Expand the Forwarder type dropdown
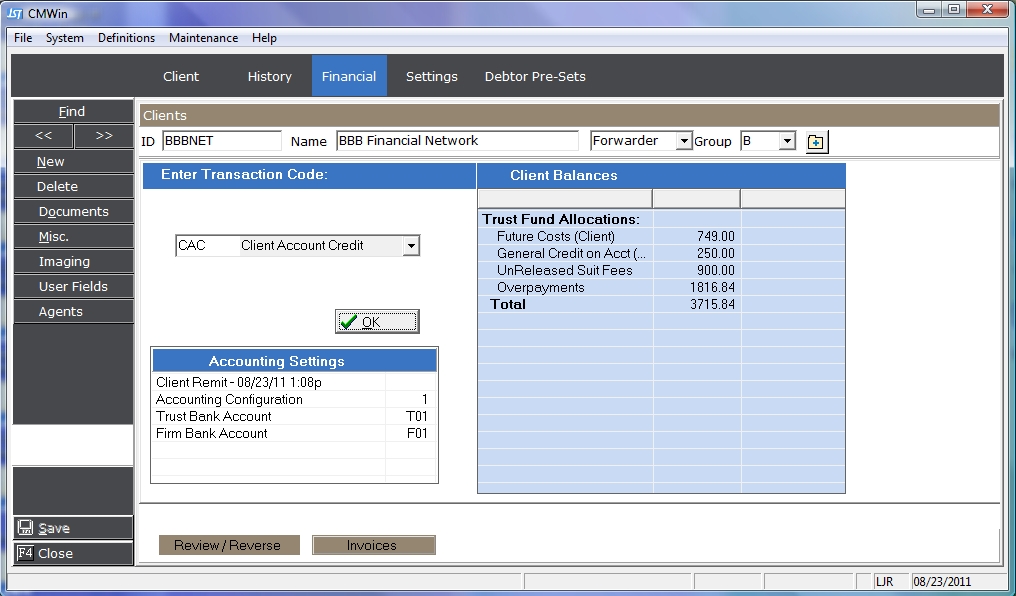The width and height of the screenshot is (1016, 596). (x=684, y=141)
